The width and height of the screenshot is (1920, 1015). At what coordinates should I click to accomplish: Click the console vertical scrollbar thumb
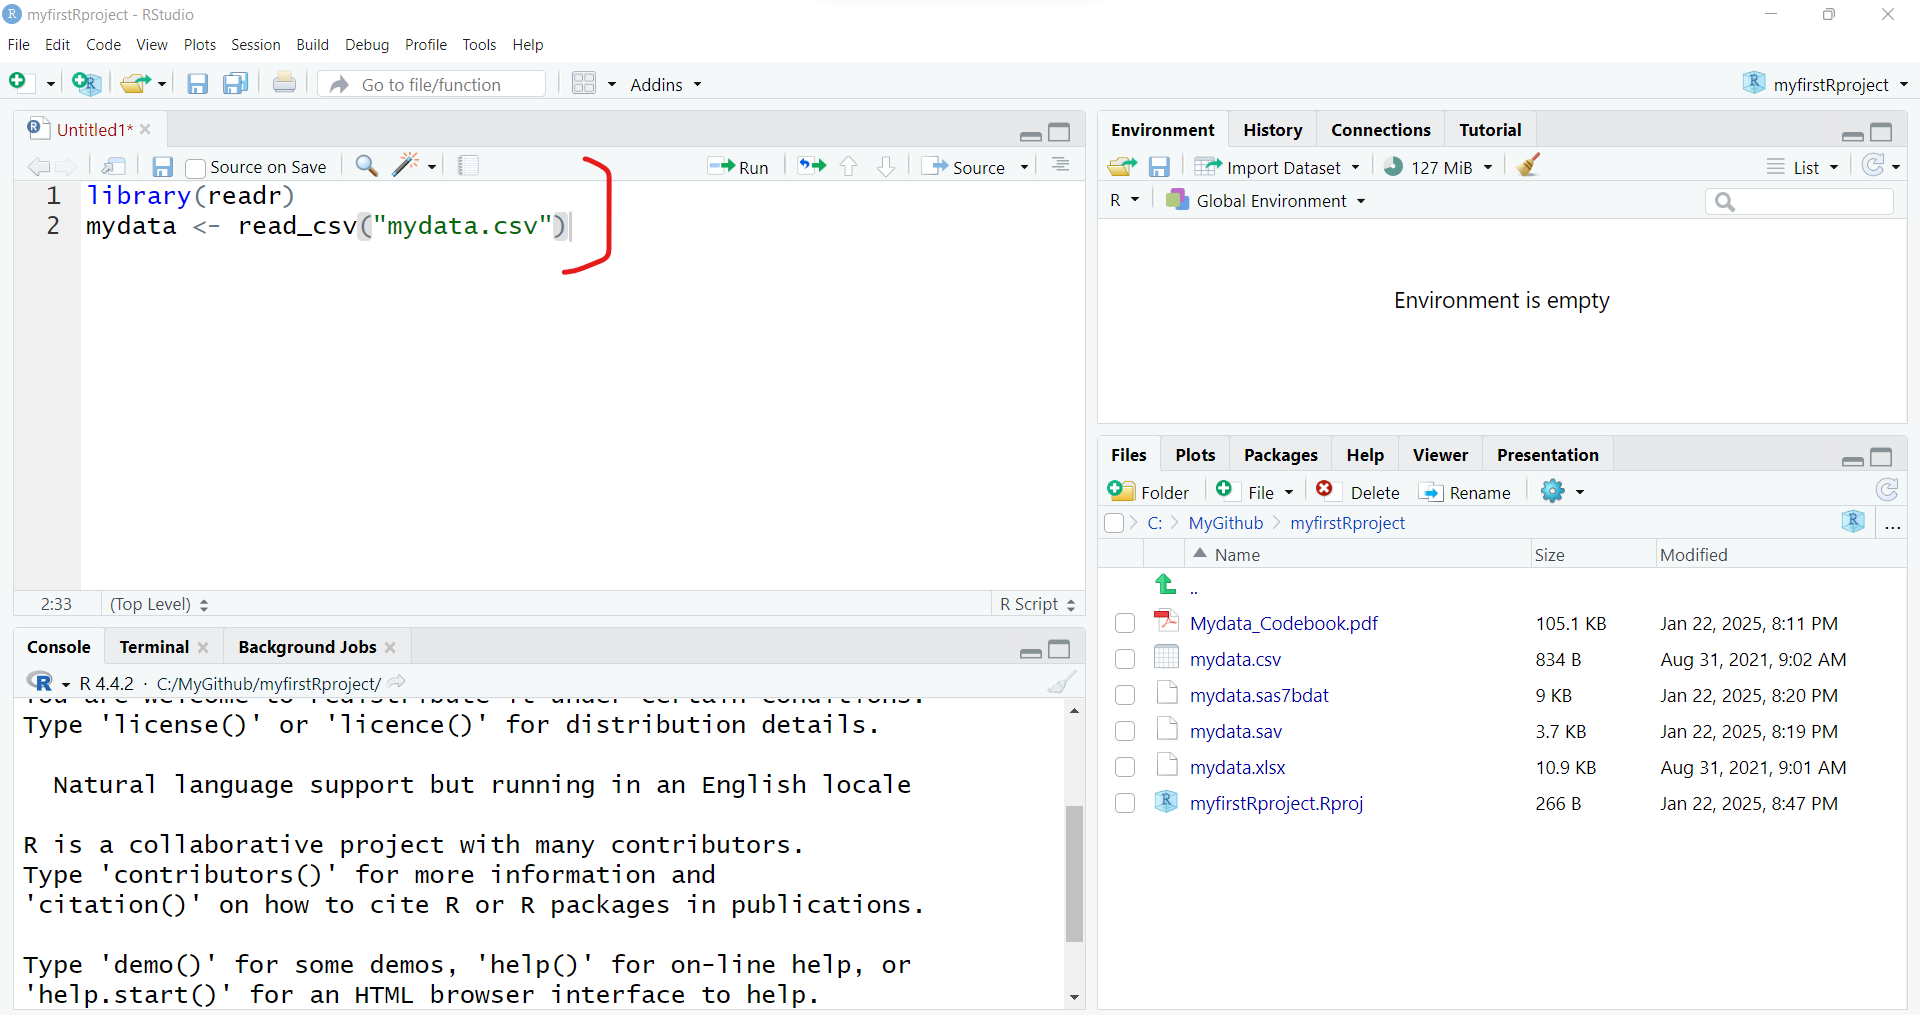pos(1074,873)
